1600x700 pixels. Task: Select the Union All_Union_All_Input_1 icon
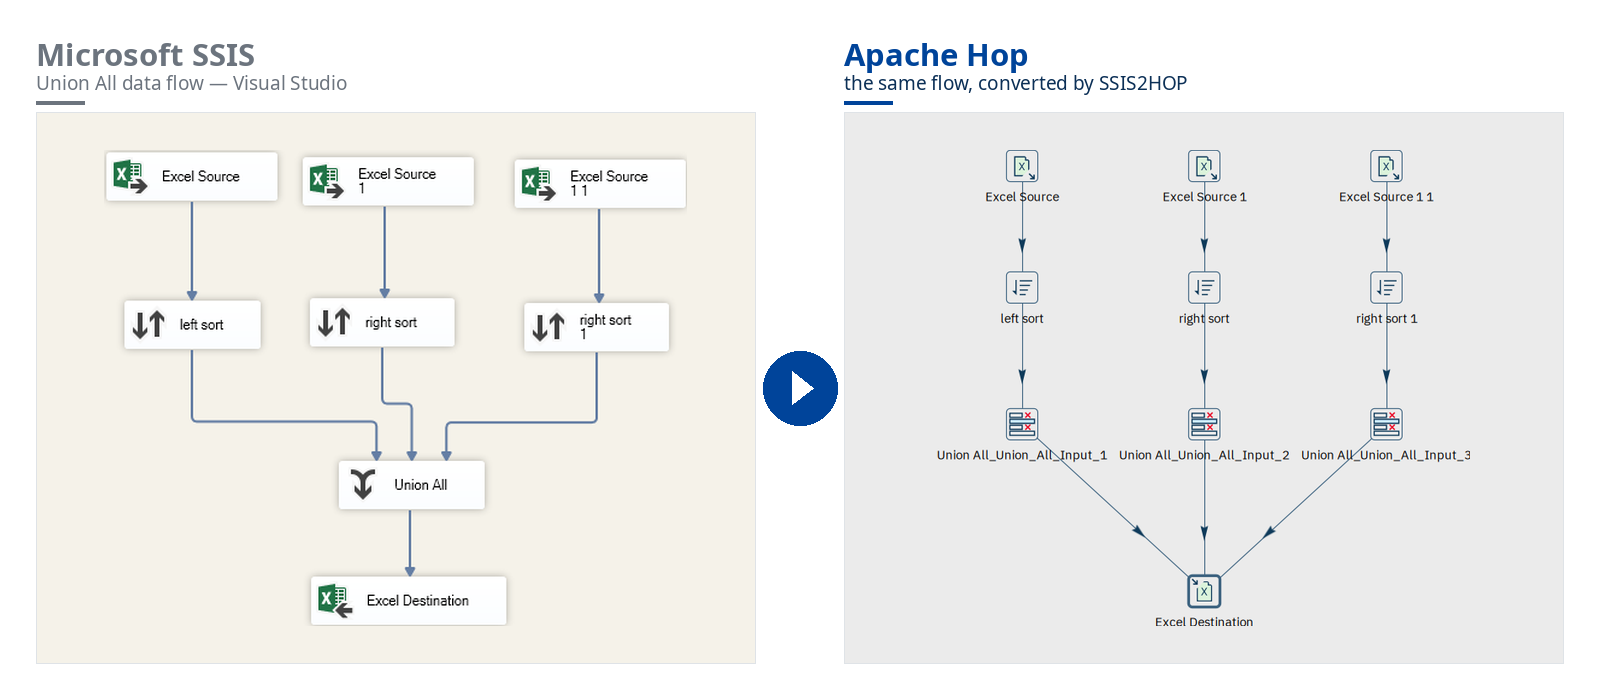tap(1022, 424)
